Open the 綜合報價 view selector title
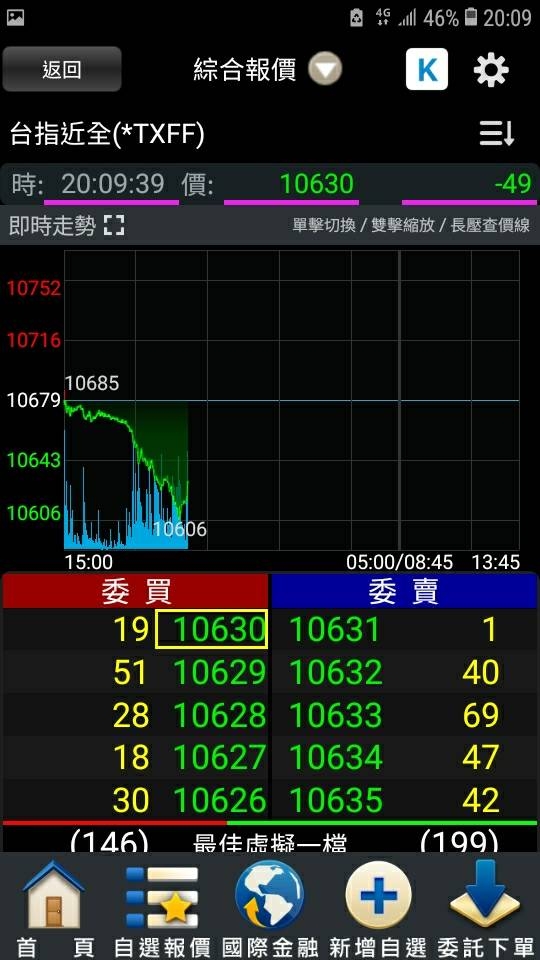 pos(245,70)
